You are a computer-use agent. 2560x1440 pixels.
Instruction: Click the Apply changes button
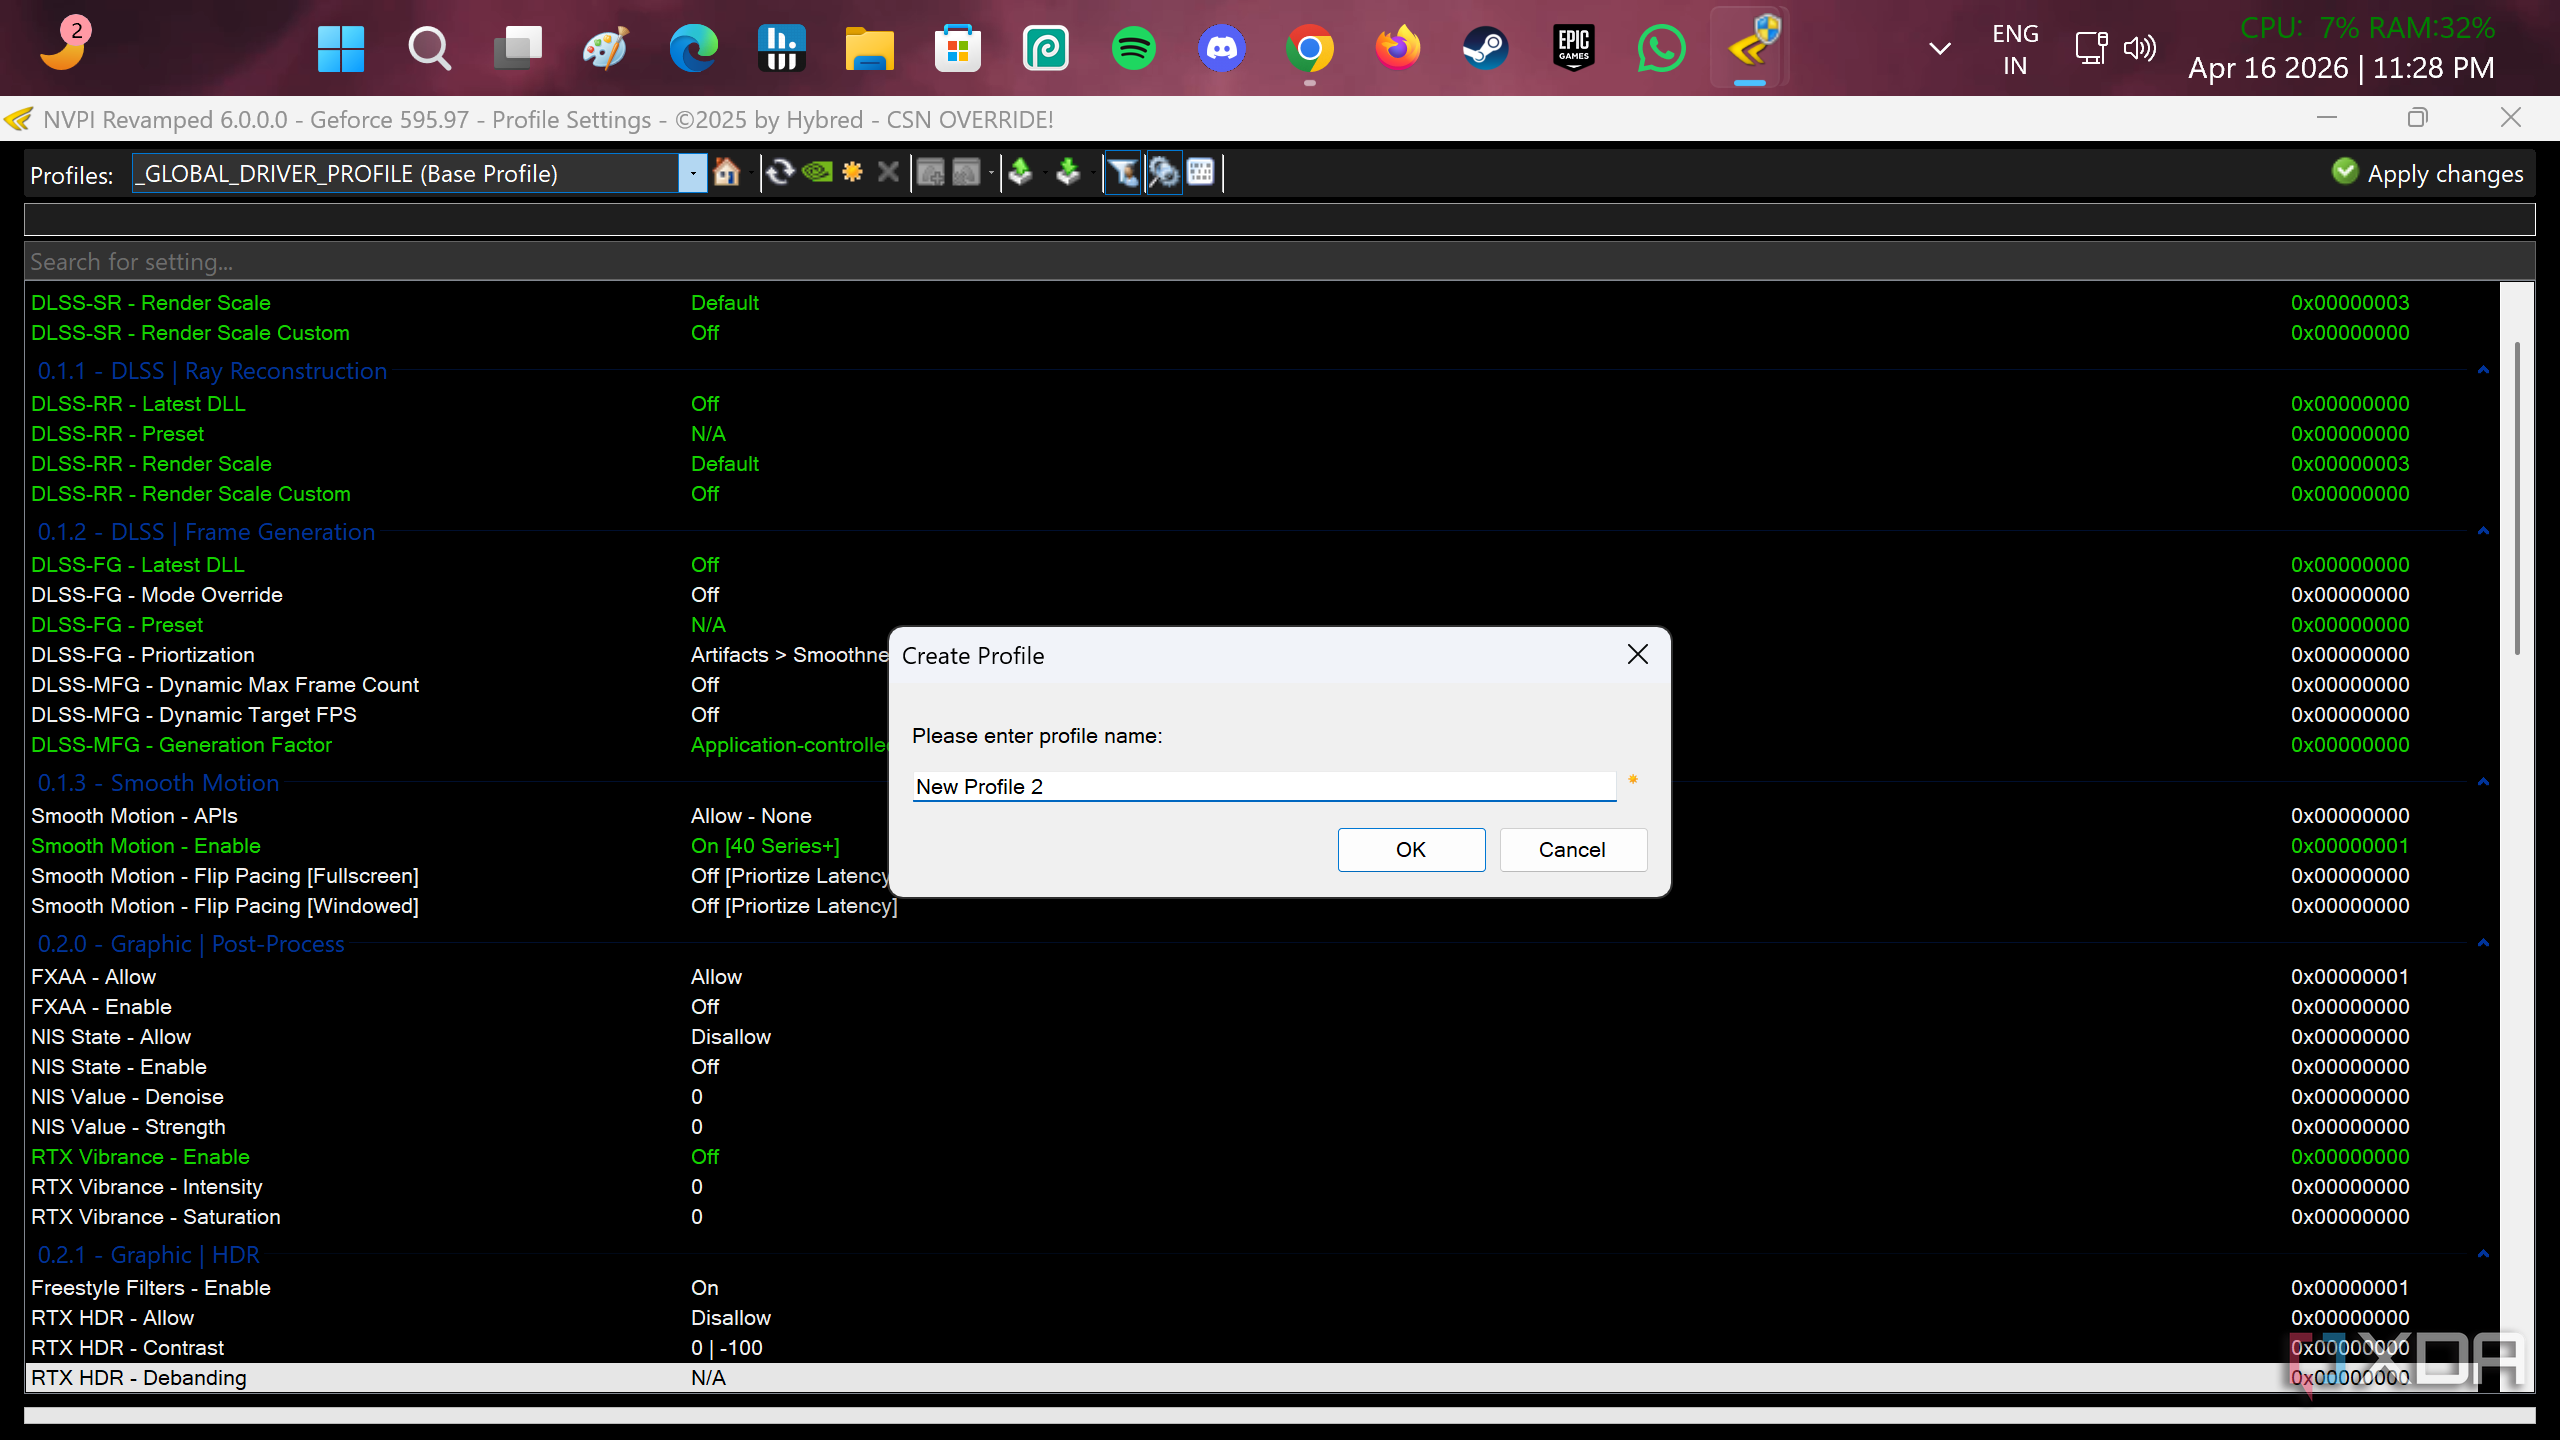(x=2427, y=173)
